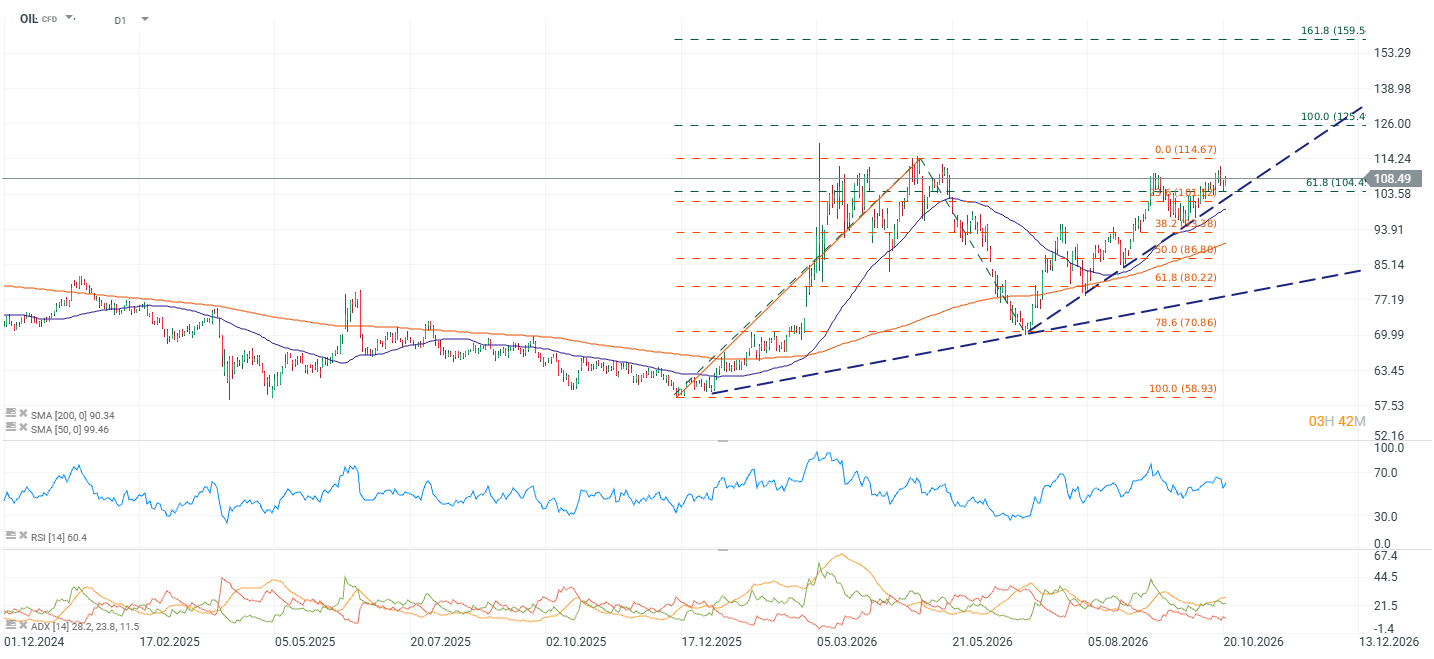Image resolution: width=1434 pixels, height=659 pixels.
Task: Remove the RSI [14] indicator
Action: [x=23, y=537]
